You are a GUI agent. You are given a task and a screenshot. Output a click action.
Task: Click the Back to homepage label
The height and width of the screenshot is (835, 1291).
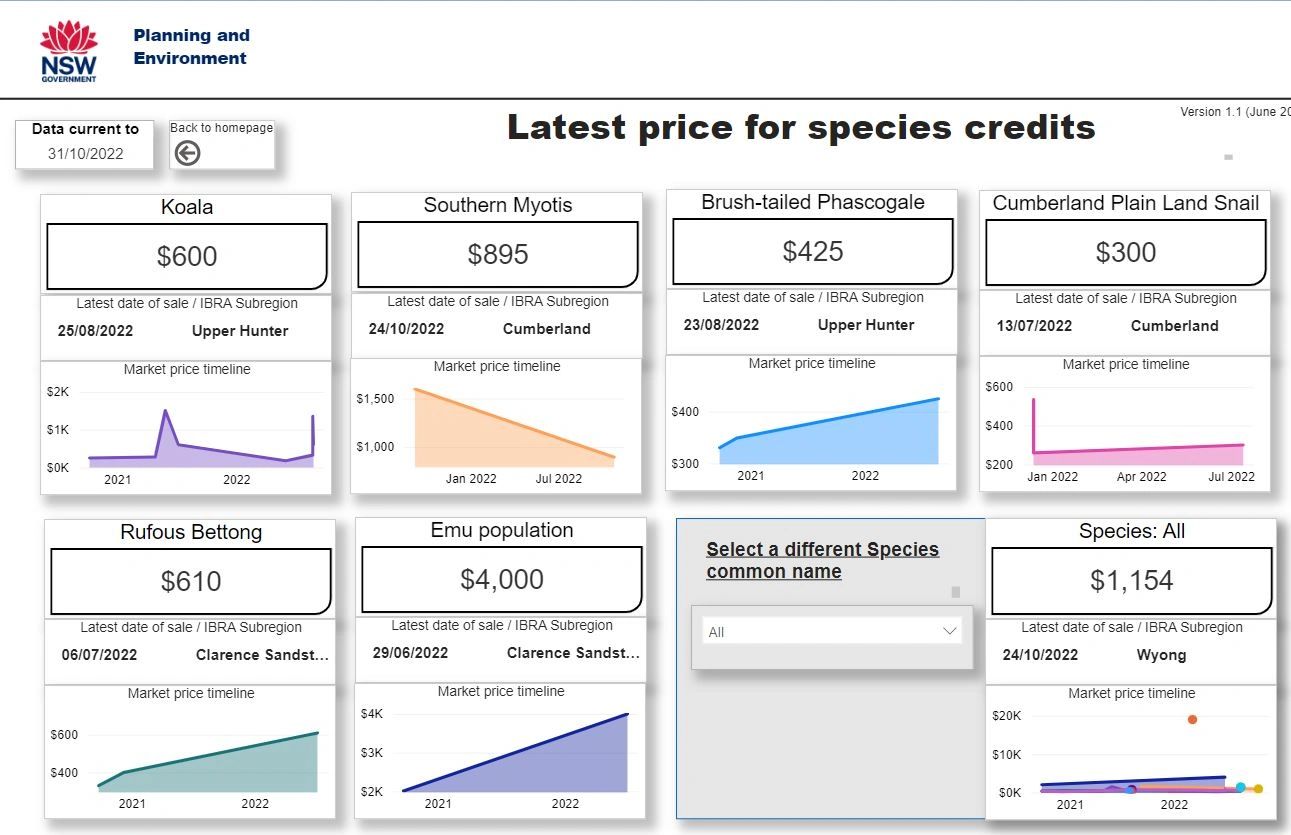pos(222,127)
